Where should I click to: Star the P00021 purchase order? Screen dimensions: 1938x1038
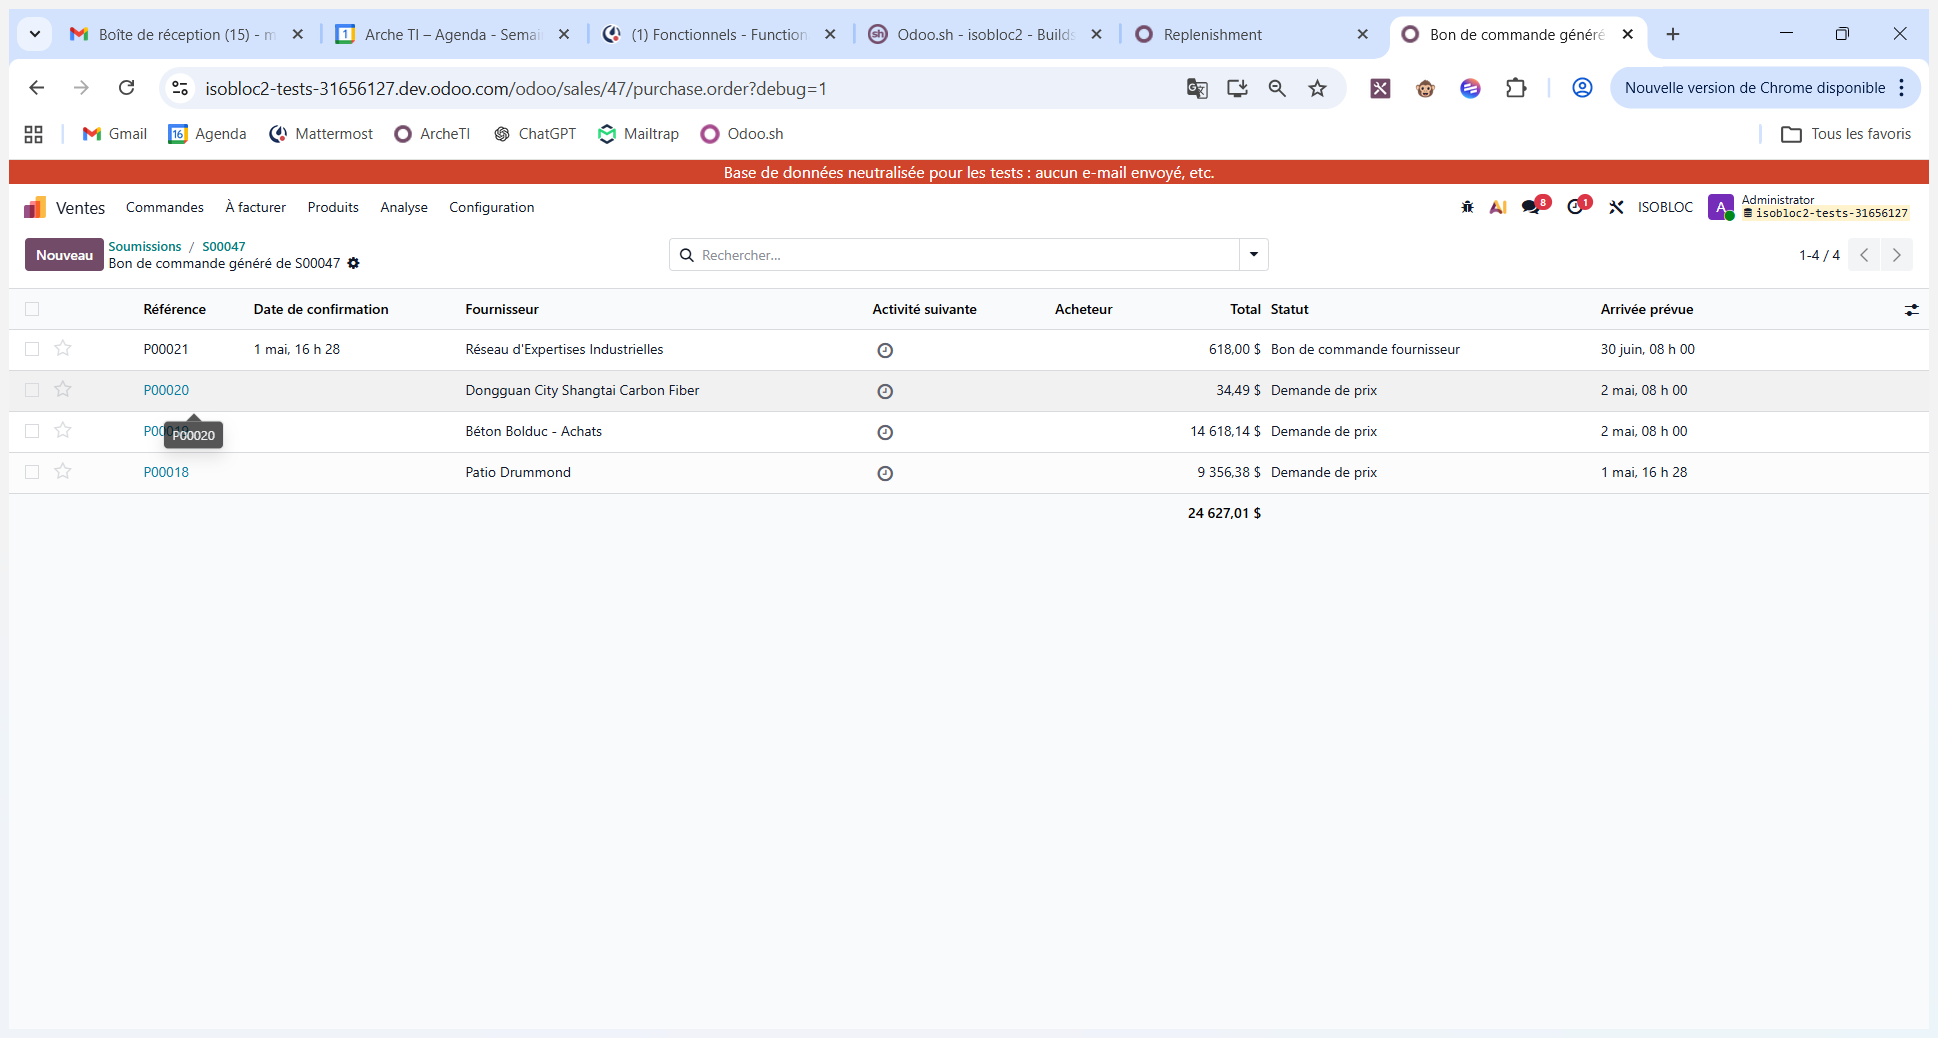pos(63,348)
